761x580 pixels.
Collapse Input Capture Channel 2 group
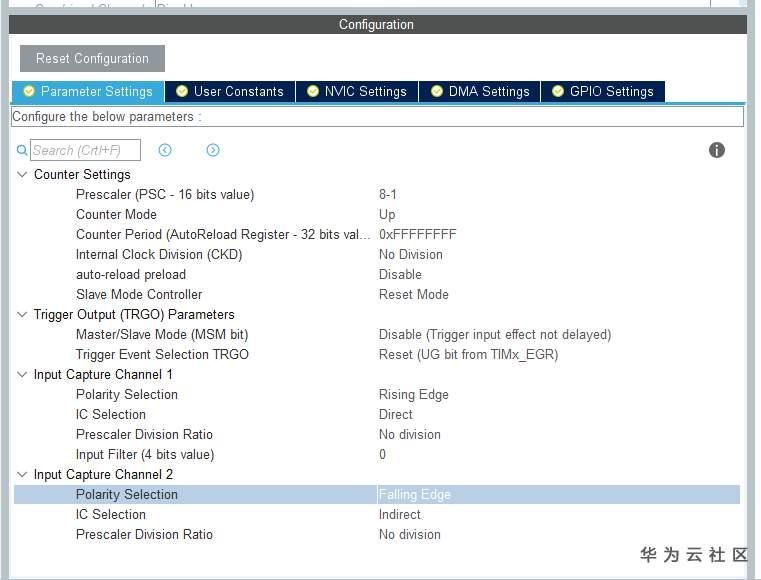[x=22, y=474]
